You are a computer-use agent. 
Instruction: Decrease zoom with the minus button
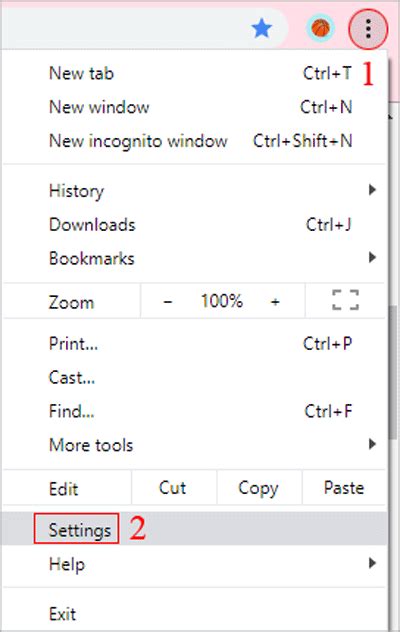[x=168, y=301]
